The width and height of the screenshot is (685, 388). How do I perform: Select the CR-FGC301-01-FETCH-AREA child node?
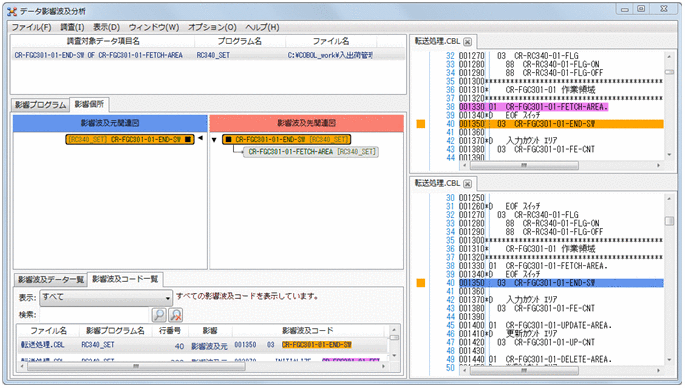click(311, 152)
